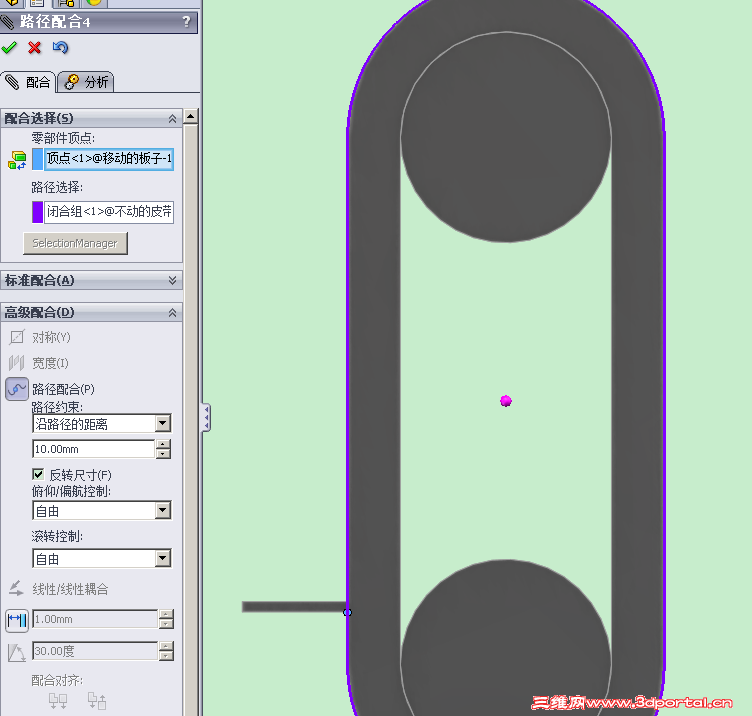Expand the 标准配合(A) section
This screenshot has width=752, height=716.
click(173, 280)
